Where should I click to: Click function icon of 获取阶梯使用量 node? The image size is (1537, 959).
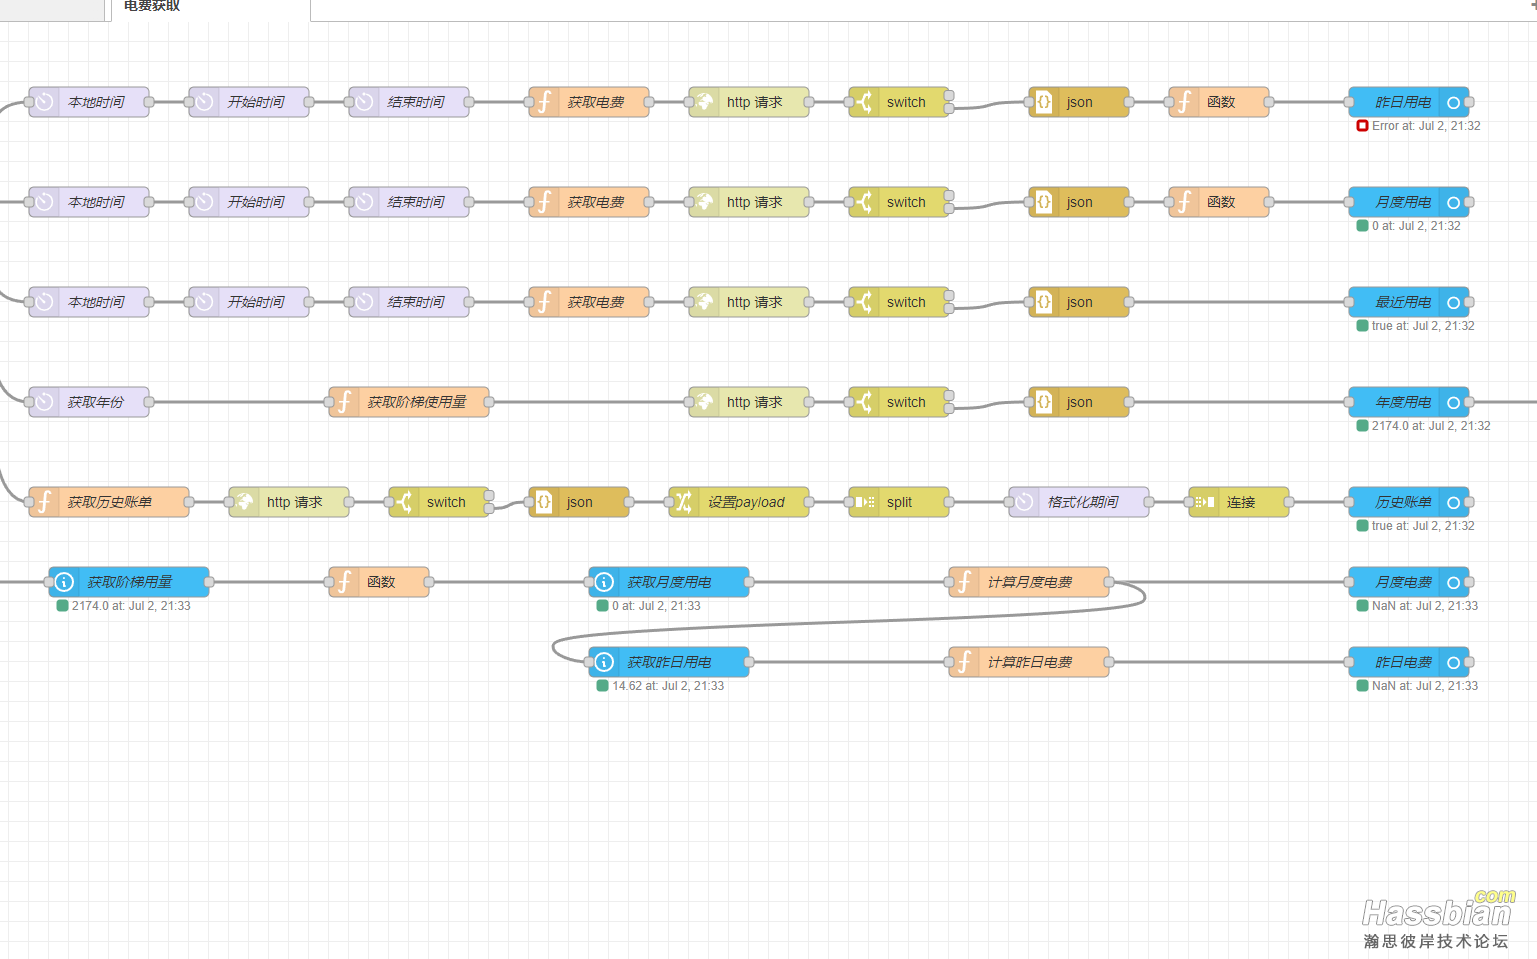(345, 402)
